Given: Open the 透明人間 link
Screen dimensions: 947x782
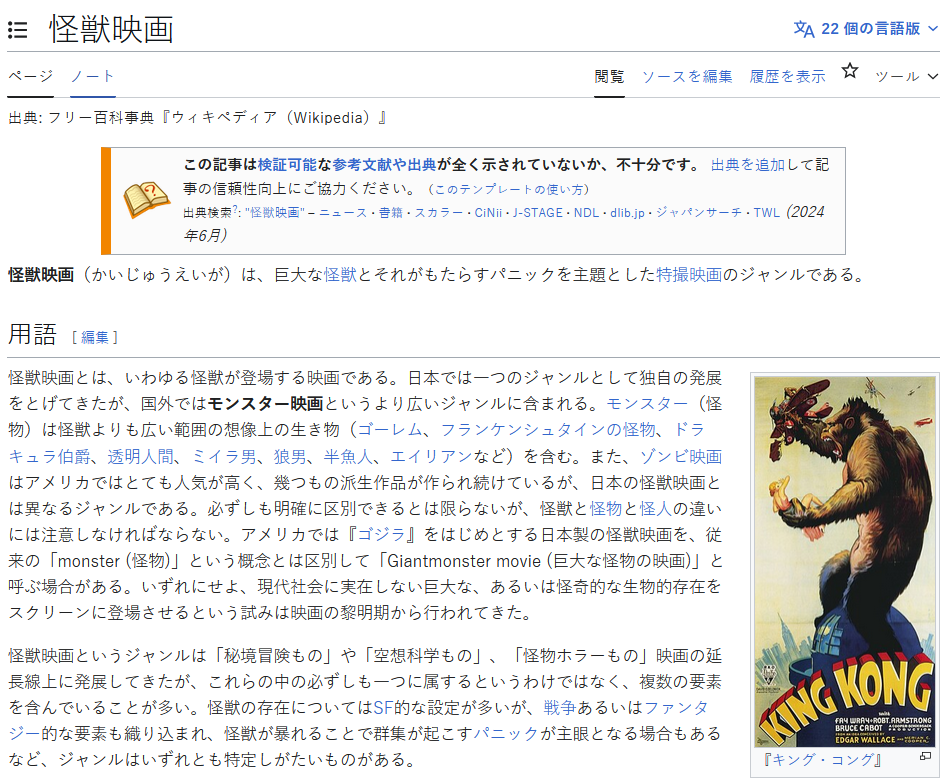Looking at the screenshot, I should [x=140, y=457].
